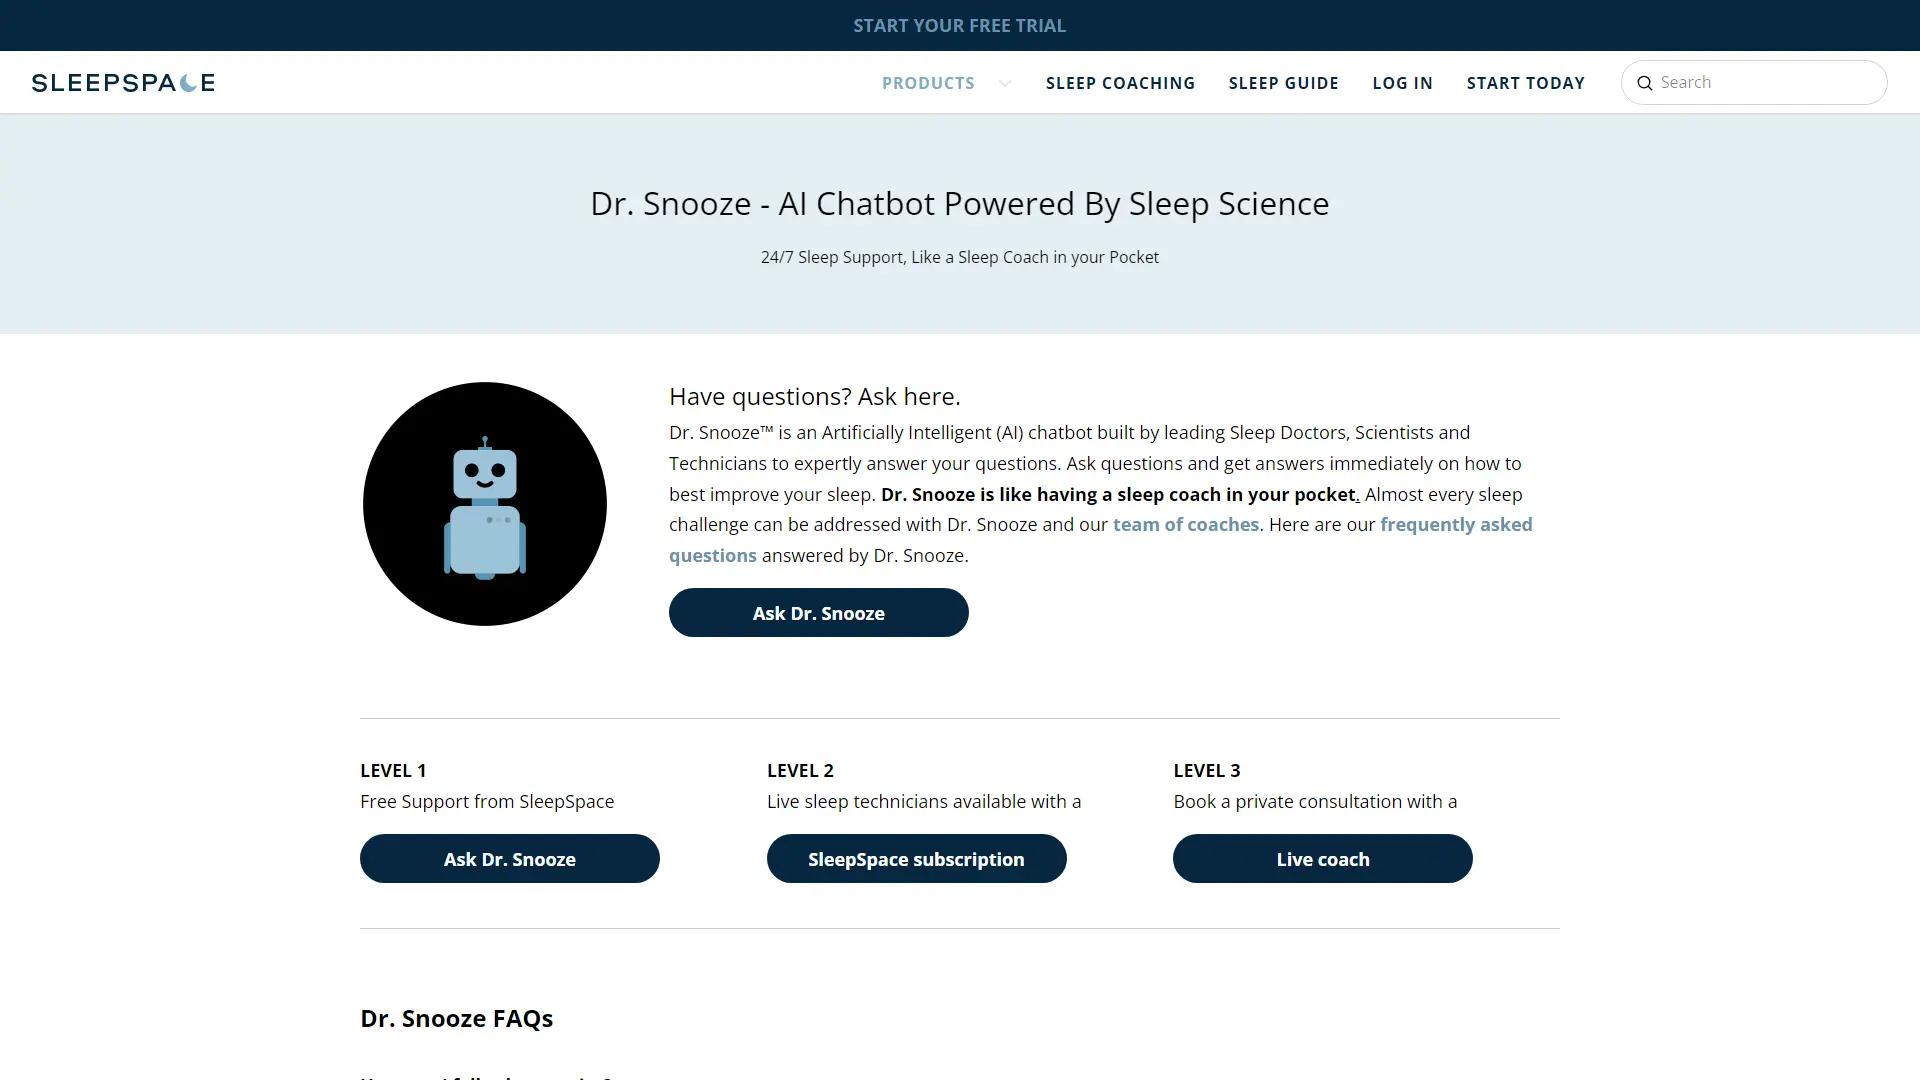
Task: Click the Dr. Snooze robot avatar
Action: click(x=485, y=504)
